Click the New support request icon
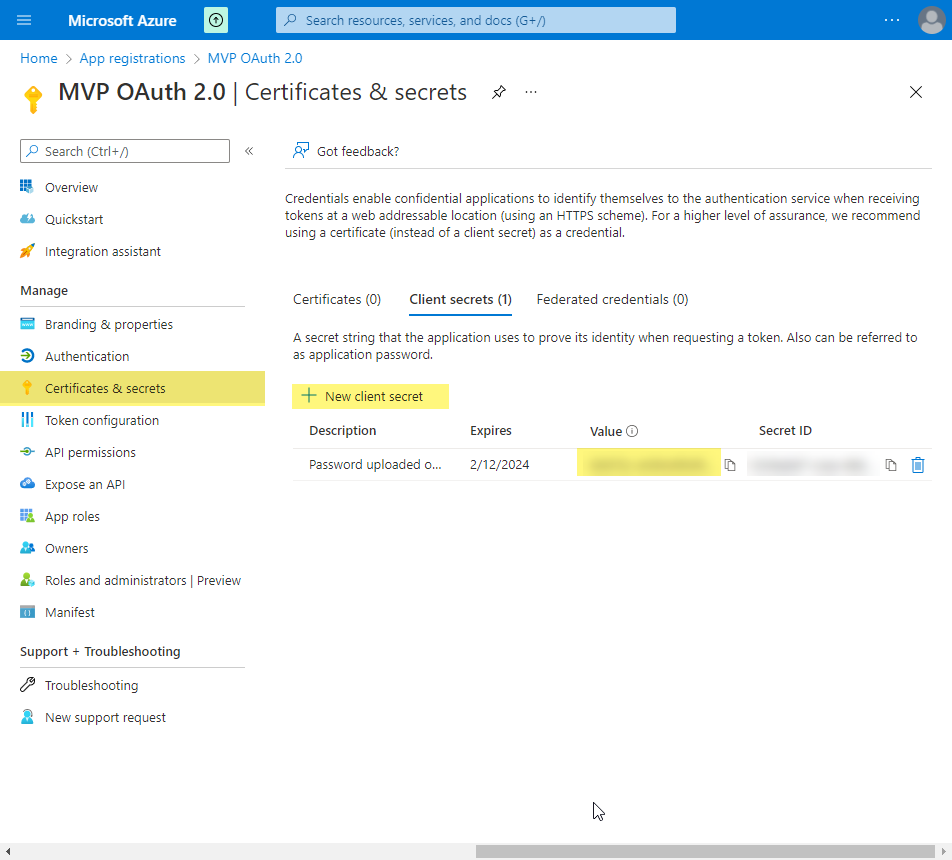Image resolution: width=952 pixels, height=860 pixels. [x=27, y=717]
